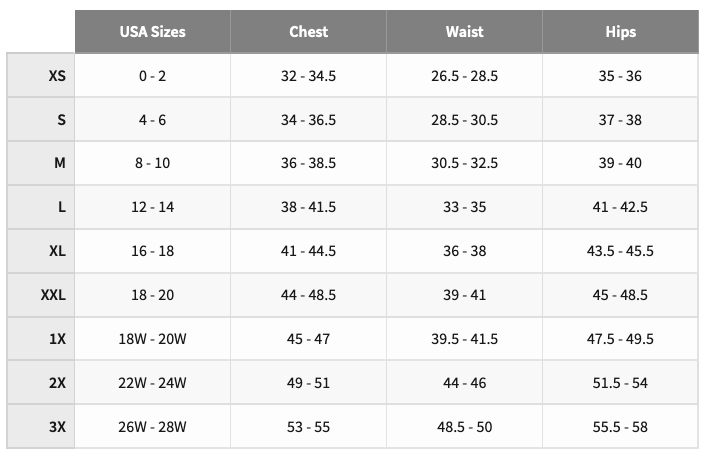The image size is (705, 456).
Task: Select the chest cell 34 - 36.5
Action: pos(308,120)
